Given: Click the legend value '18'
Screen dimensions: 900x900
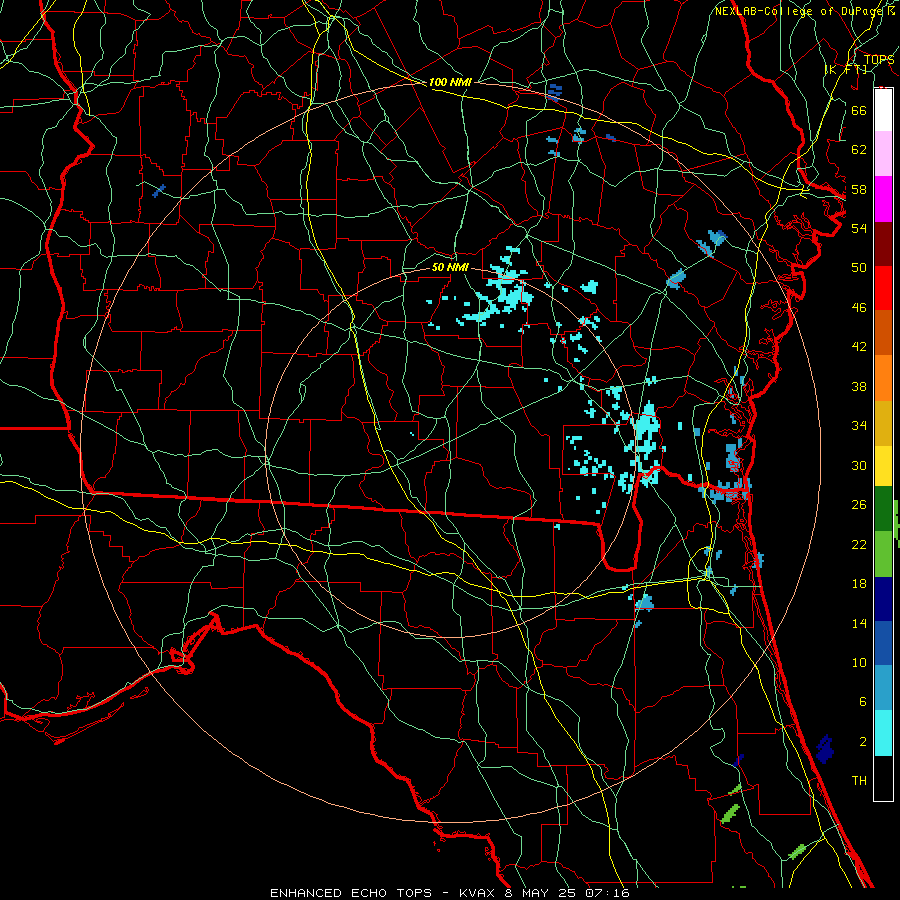Looking at the screenshot, I should (859, 584).
